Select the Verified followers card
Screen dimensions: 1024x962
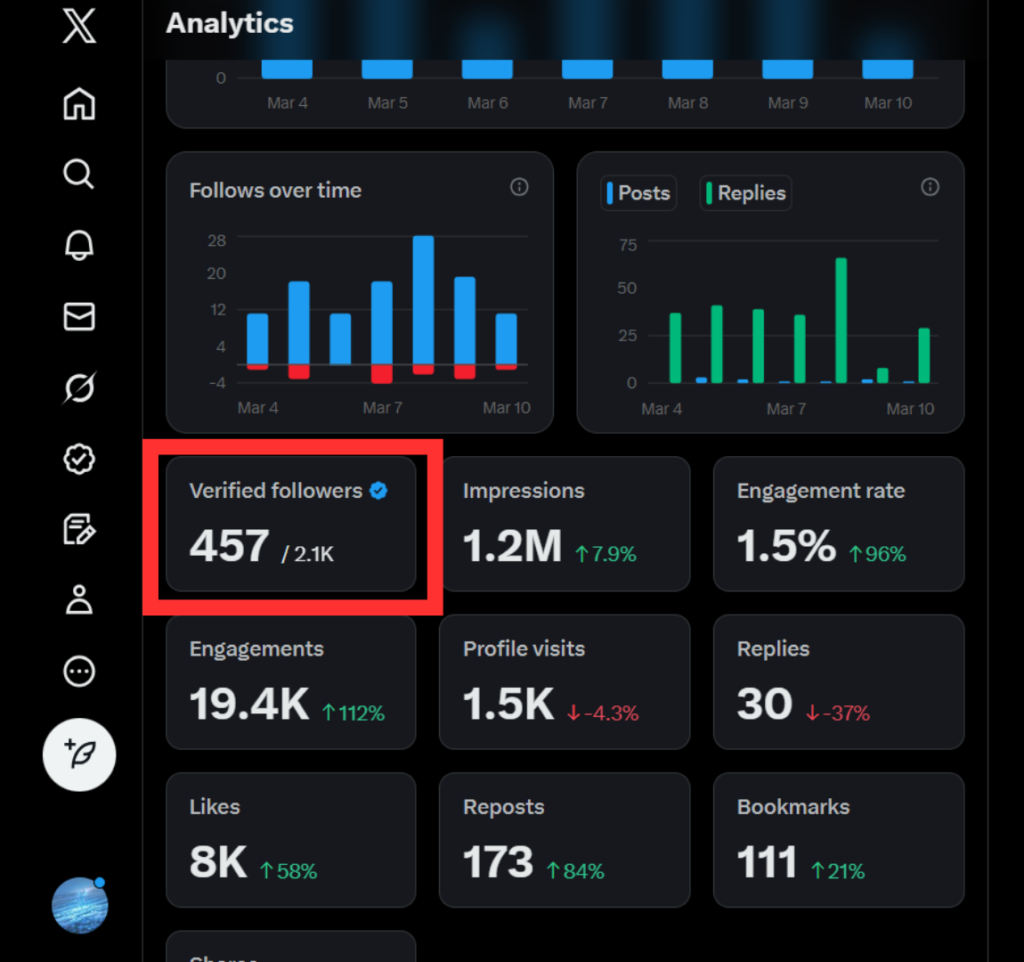click(x=290, y=524)
